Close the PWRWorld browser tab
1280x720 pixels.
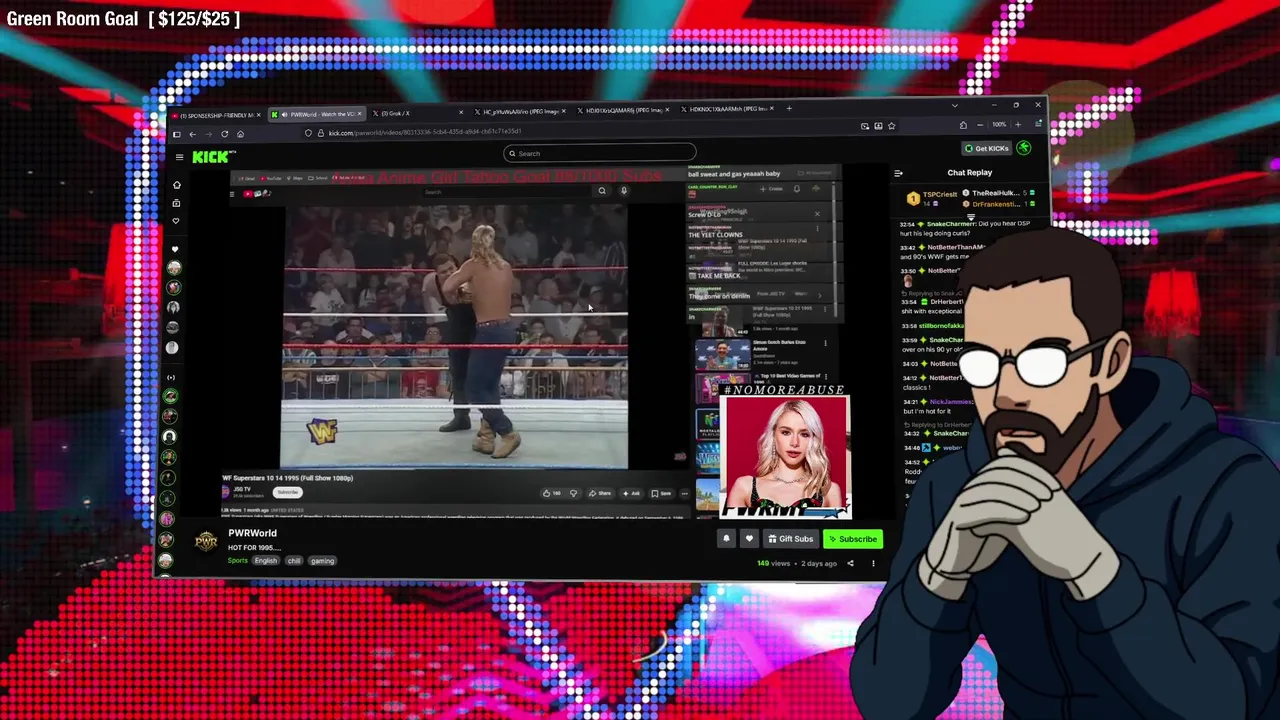coord(360,114)
